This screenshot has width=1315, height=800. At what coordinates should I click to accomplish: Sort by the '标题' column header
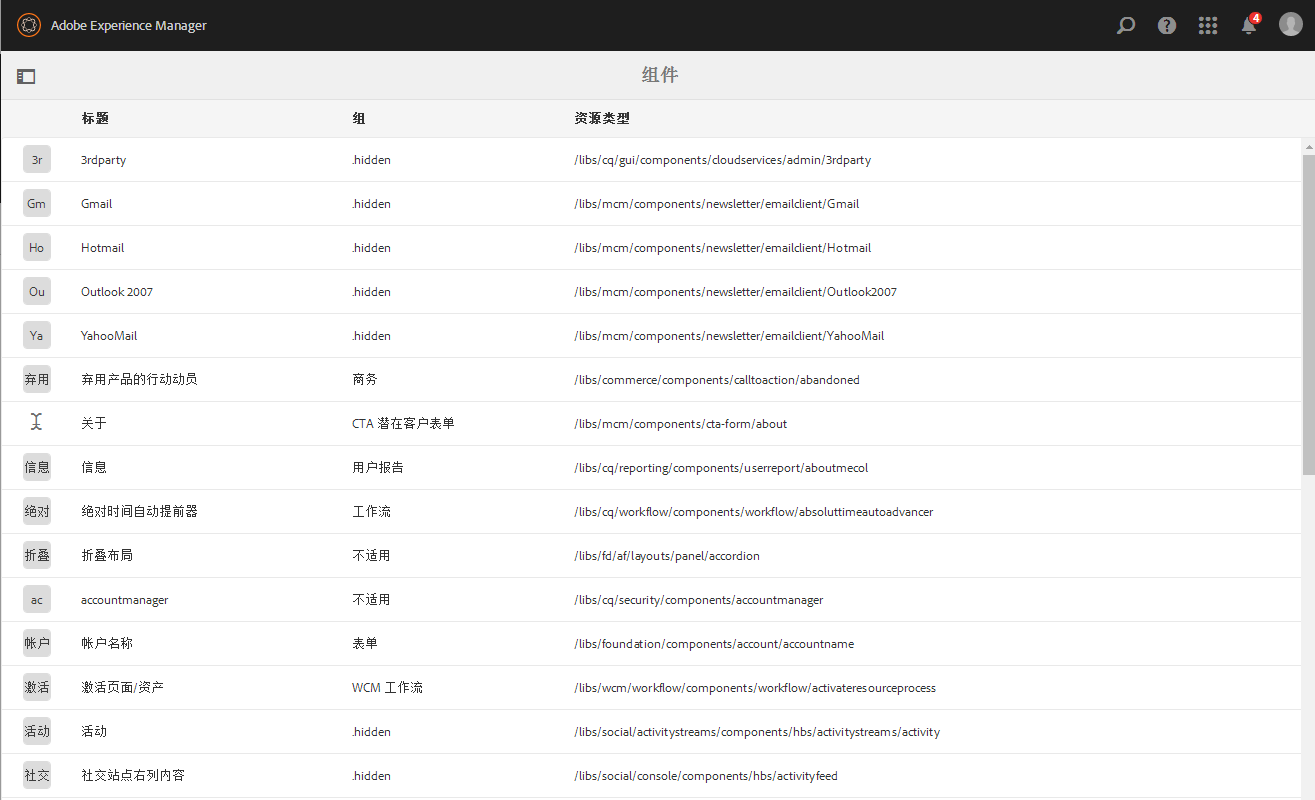(x=95, y=118)
